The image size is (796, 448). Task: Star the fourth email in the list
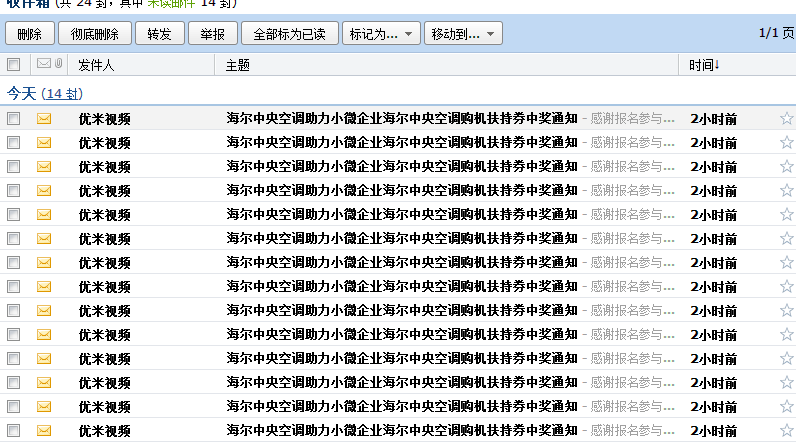pos(786,190)
